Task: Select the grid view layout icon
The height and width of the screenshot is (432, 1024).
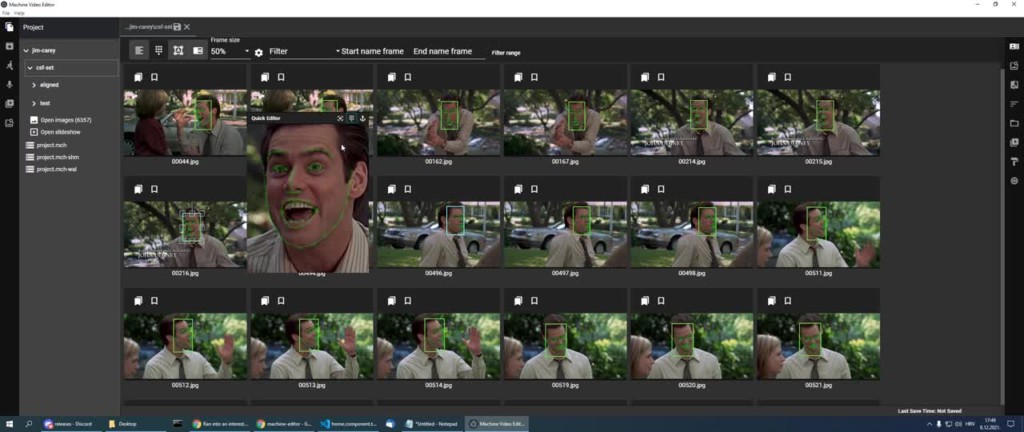Action: pos(158,50)
